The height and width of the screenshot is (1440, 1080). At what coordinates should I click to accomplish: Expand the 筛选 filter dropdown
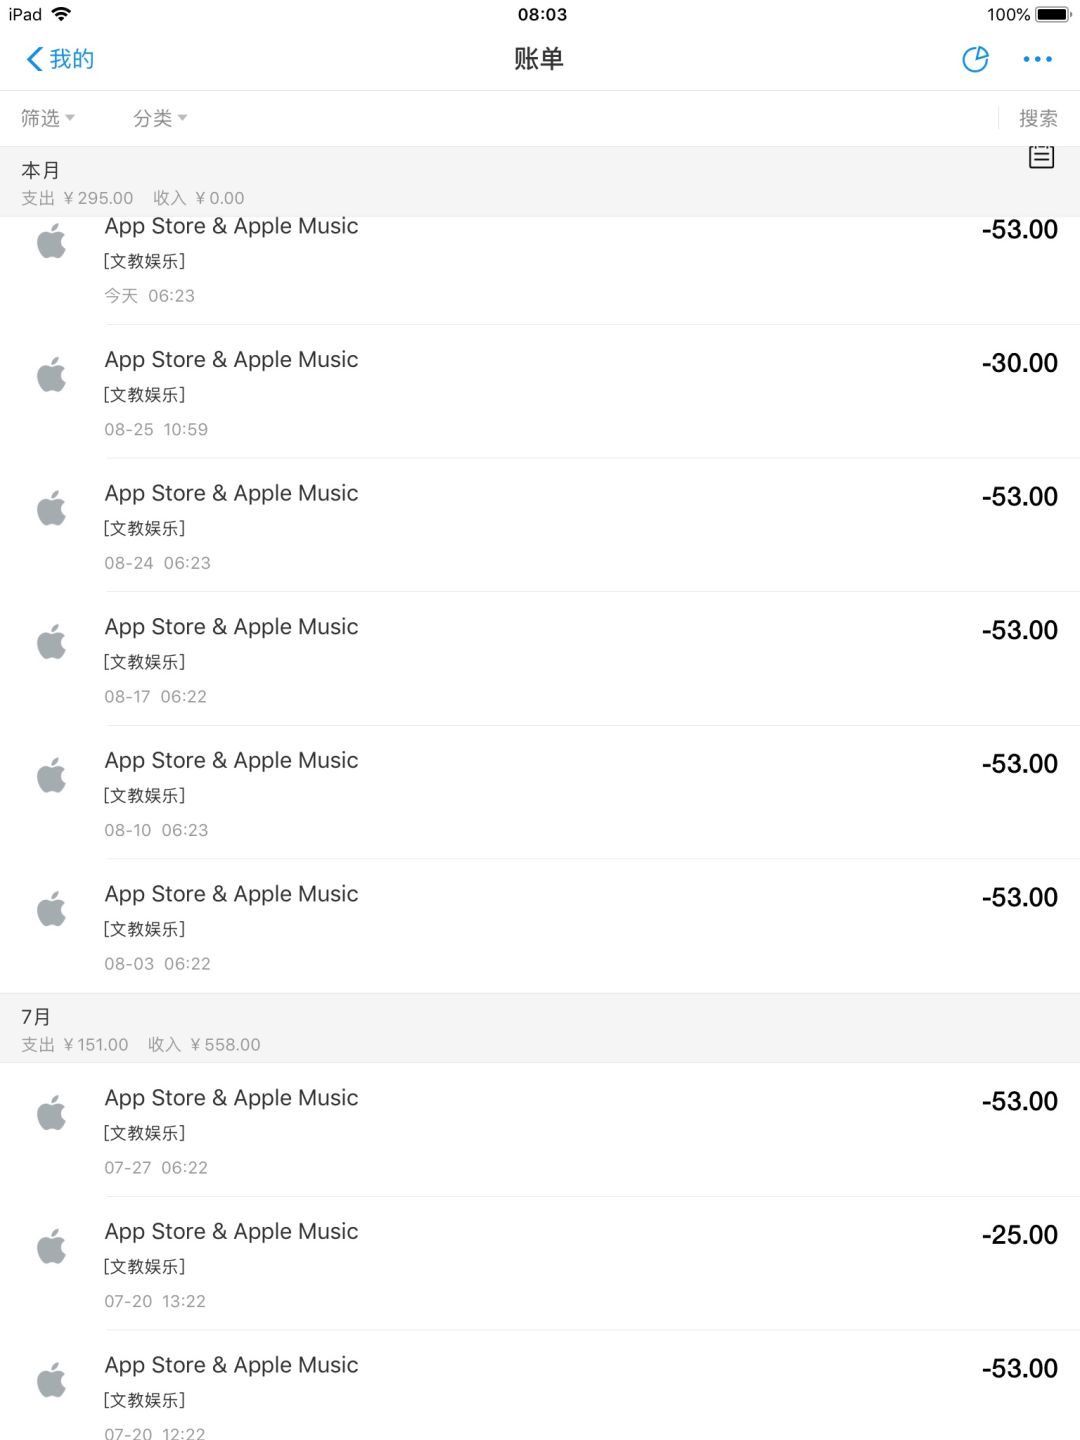[47, 119]
